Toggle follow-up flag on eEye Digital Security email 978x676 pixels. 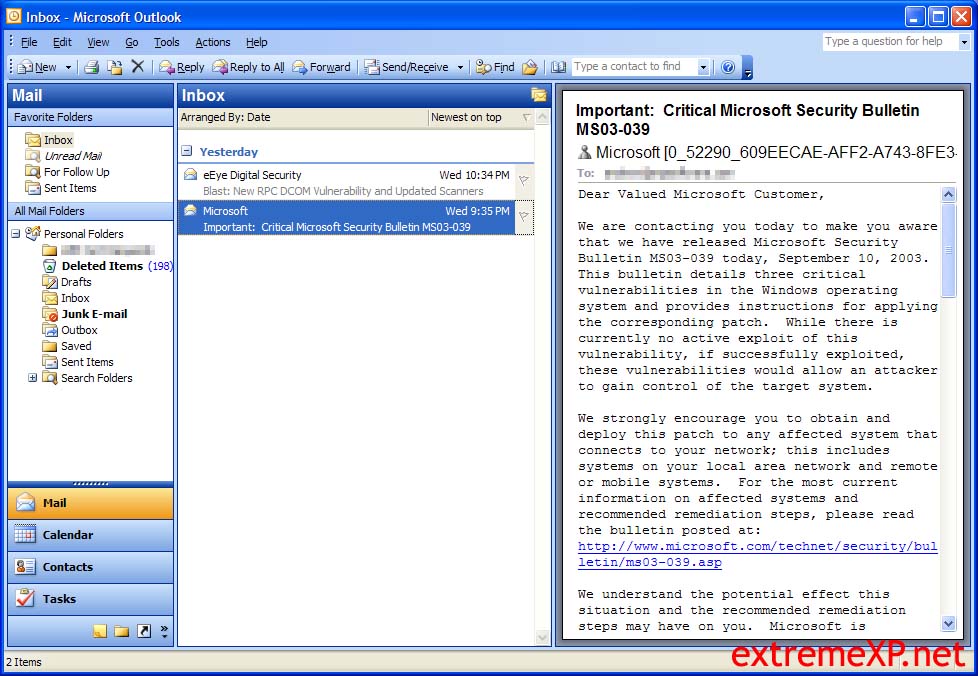coord(524,181)
